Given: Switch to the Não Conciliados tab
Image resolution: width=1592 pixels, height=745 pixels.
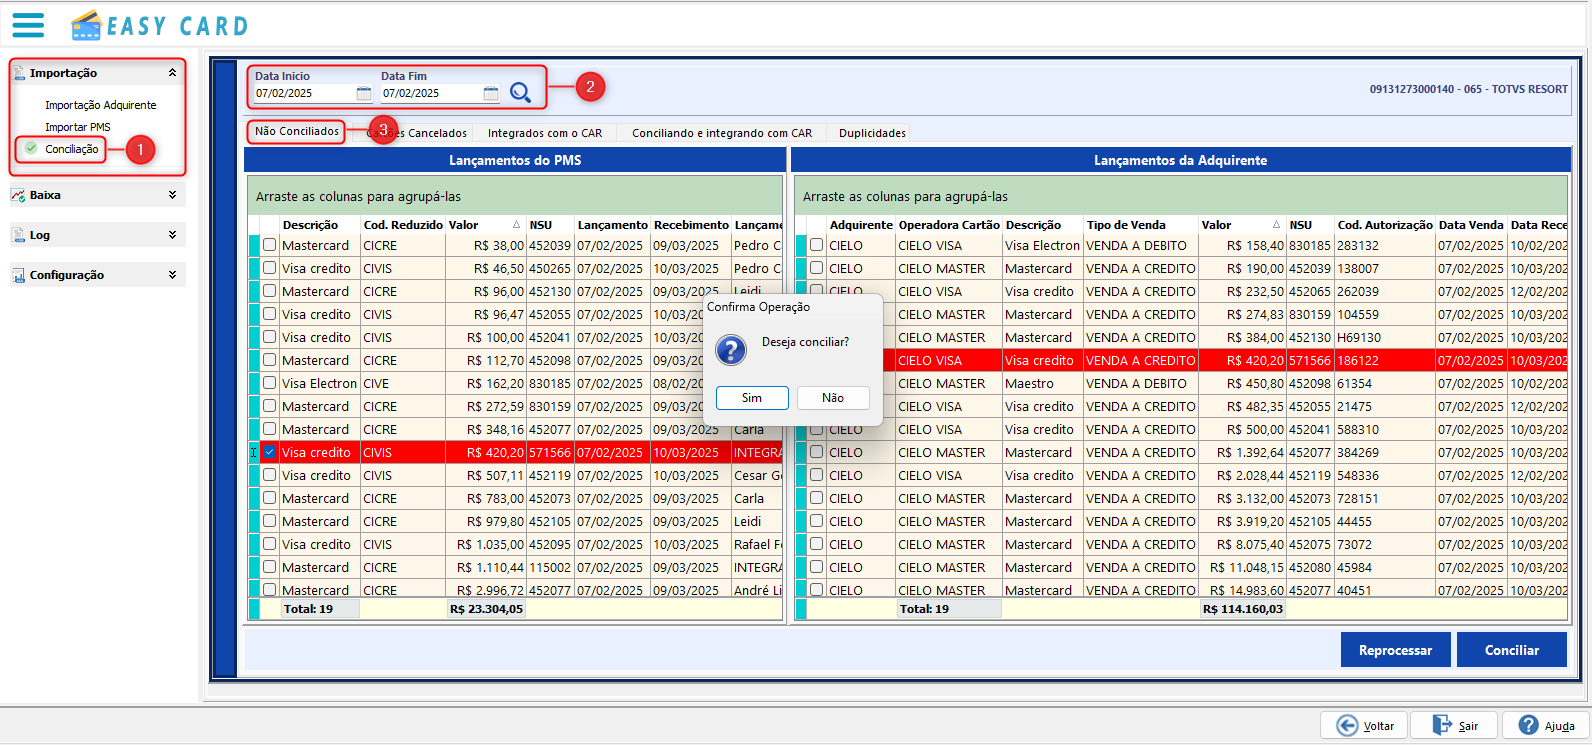Looking at the screenshot, I should click(297, 131).
